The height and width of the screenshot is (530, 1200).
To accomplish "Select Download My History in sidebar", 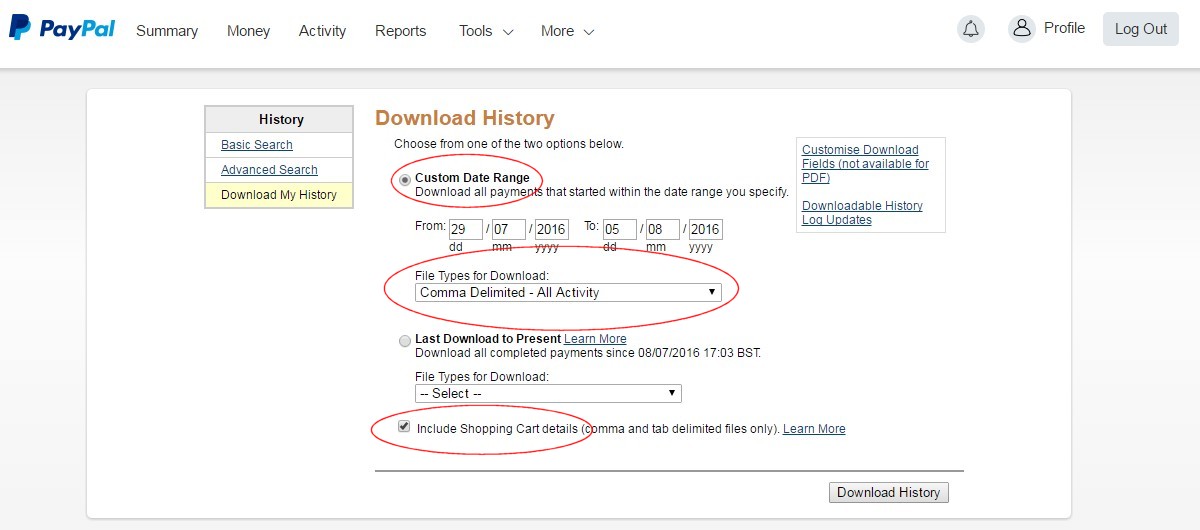I will pyautogui.click(x=279, y=195).
